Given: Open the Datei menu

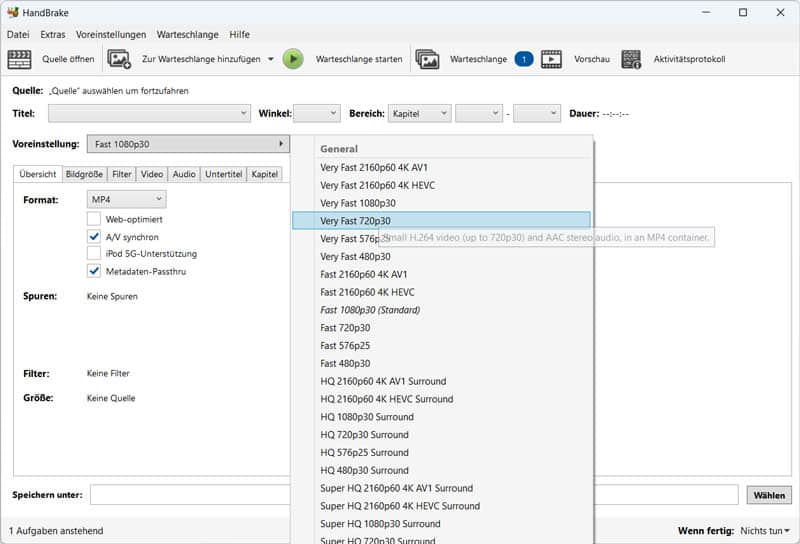Looking at the screenshot, I should pyautogui.click(x=18, y=34).
